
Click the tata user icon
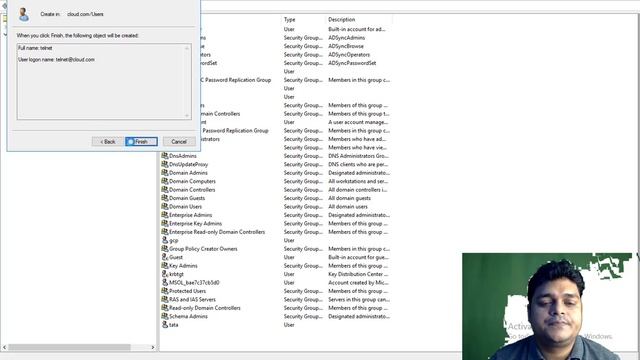[165, 324]
